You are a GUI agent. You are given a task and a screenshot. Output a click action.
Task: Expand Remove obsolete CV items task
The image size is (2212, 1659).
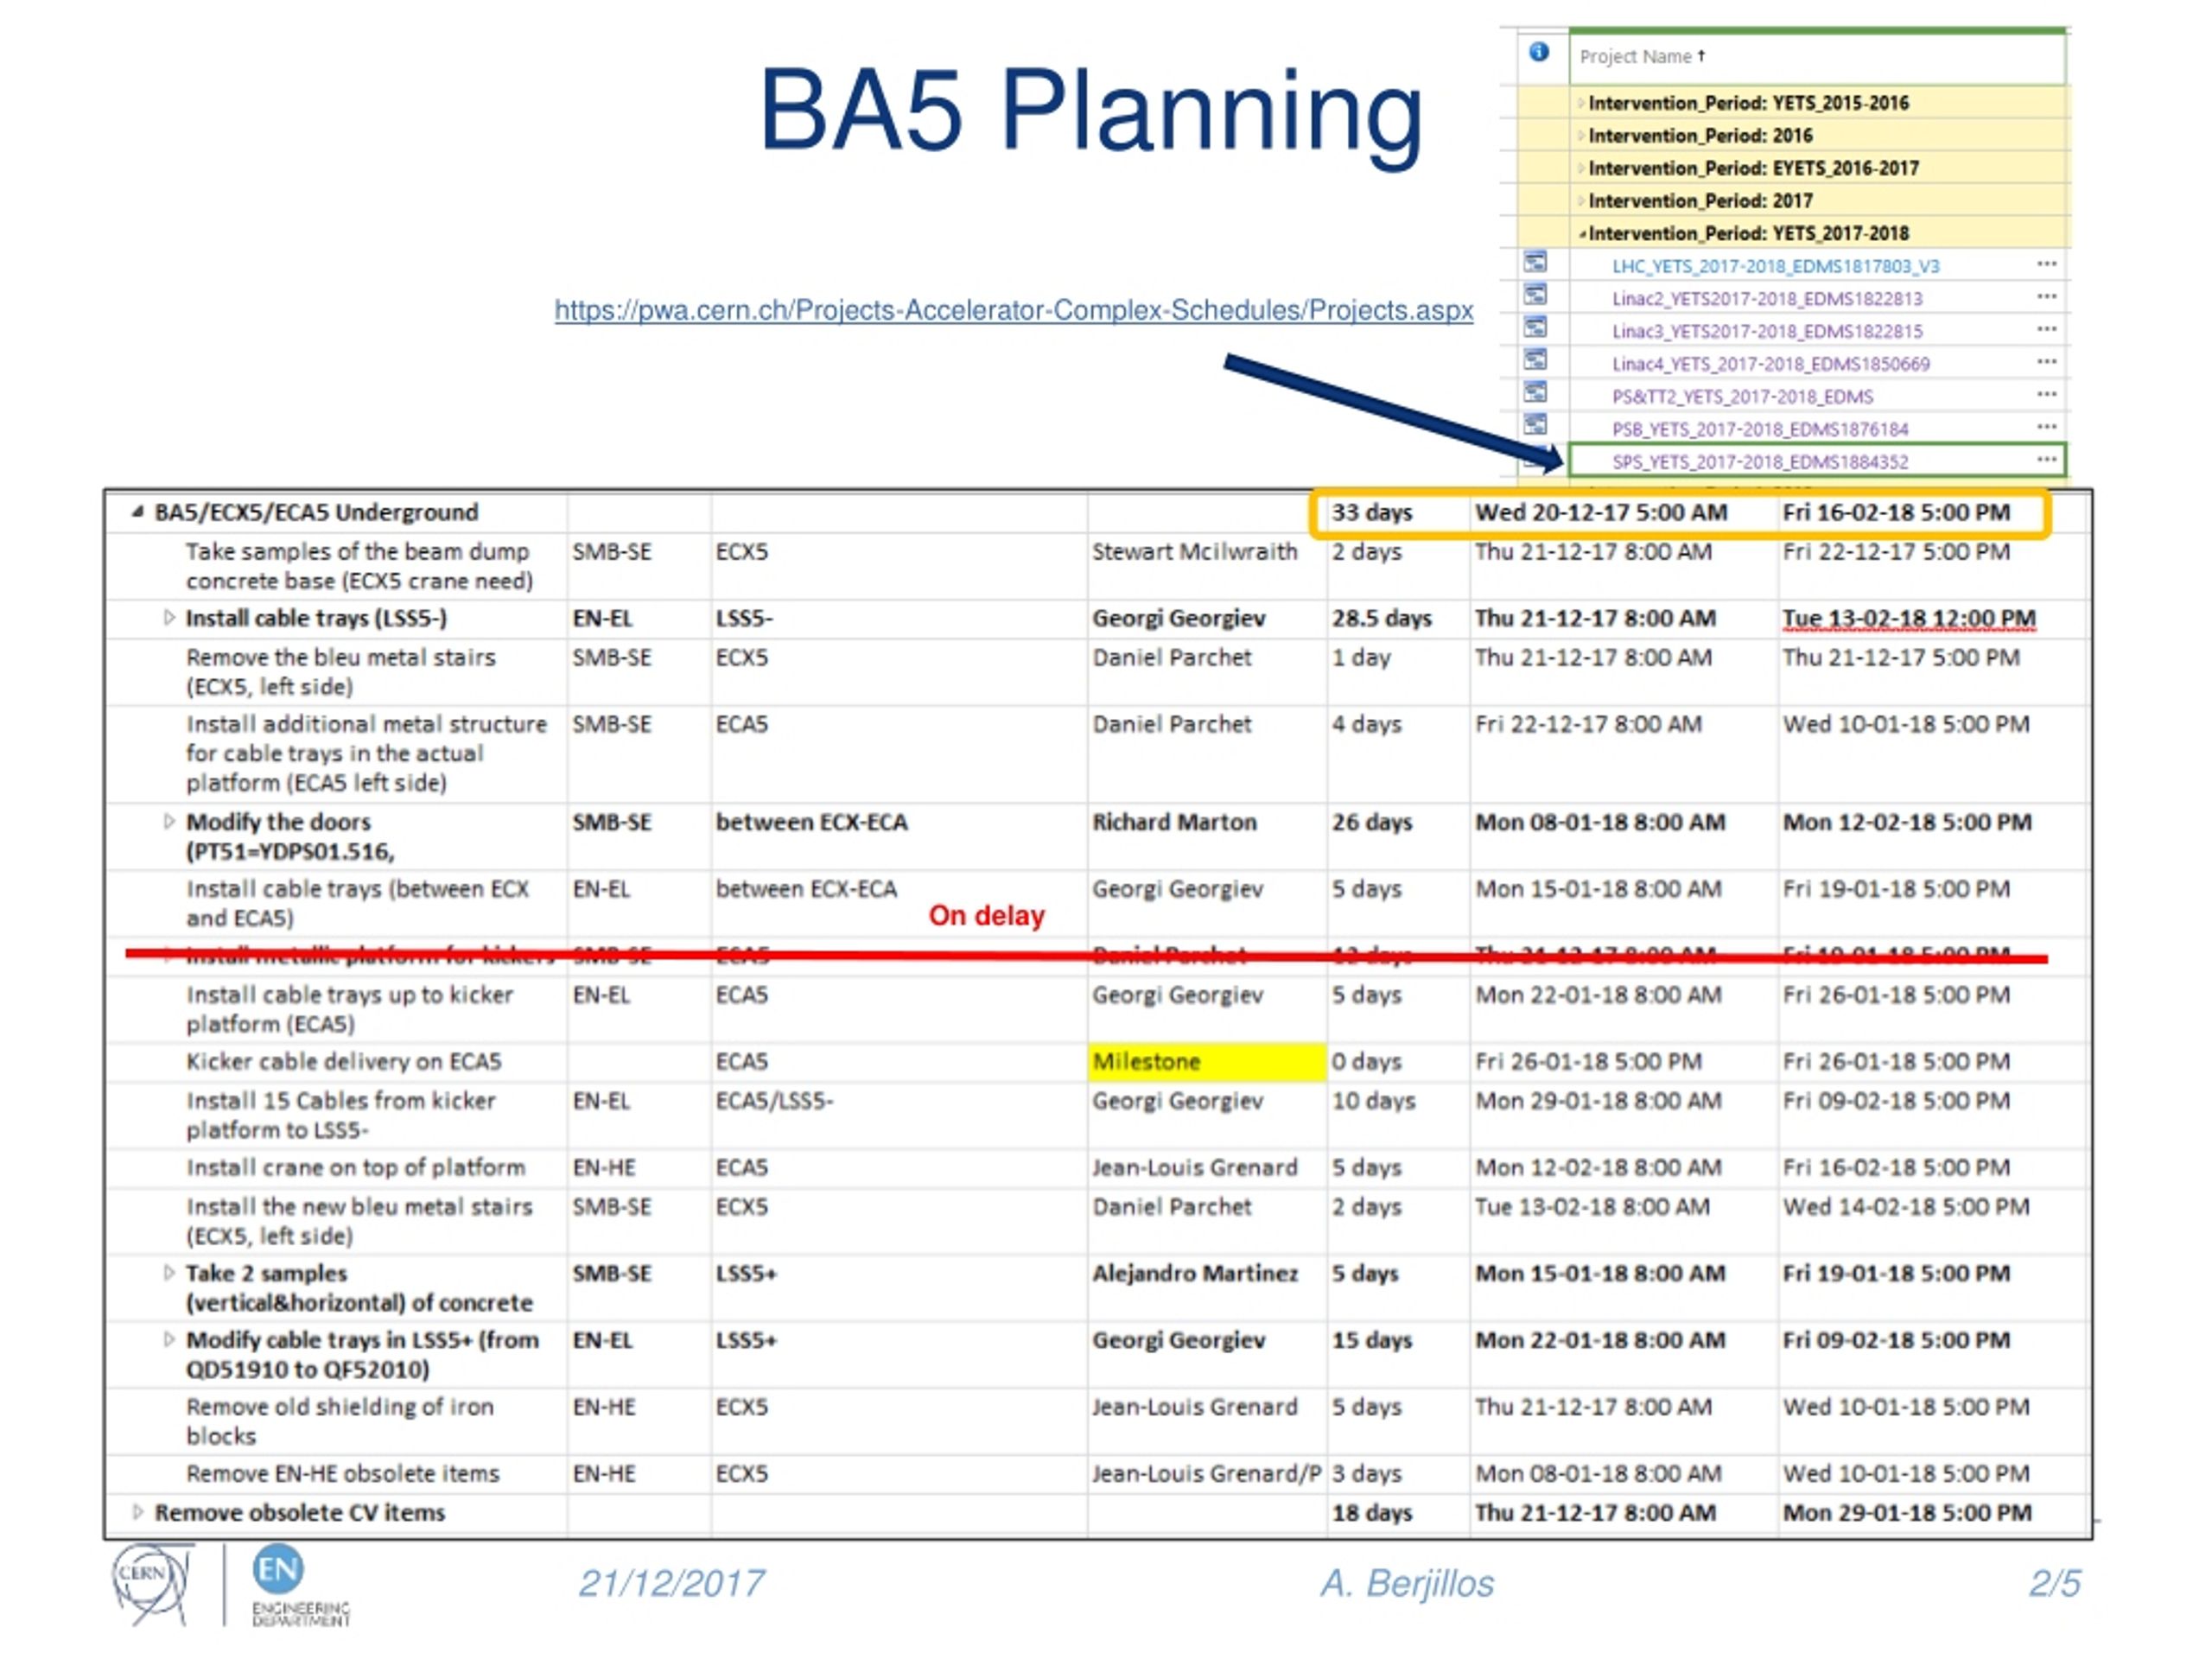(138, 1512)
